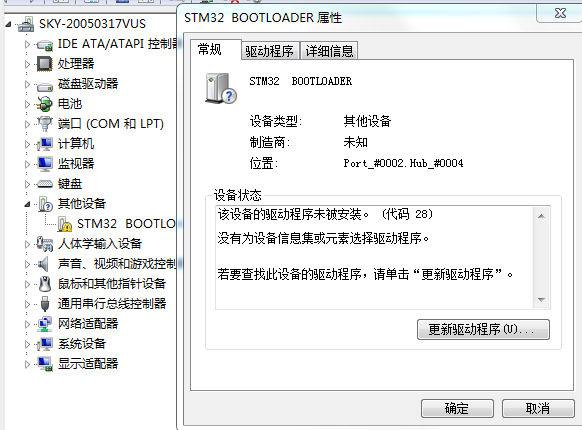Click the 键盘 keyboard icon
This screenshot has width=582, height=430.
click(45, 184)
